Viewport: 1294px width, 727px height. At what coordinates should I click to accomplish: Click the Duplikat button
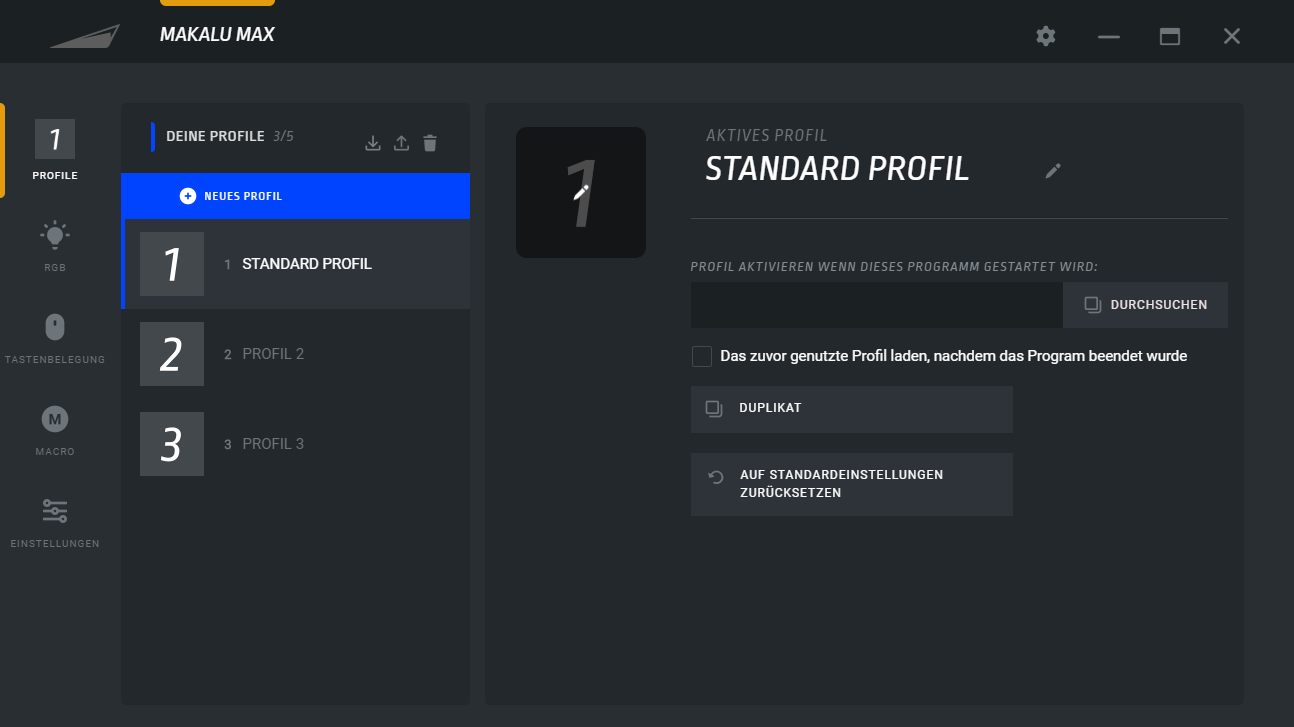pyautogui.click(x=851, y=409)
